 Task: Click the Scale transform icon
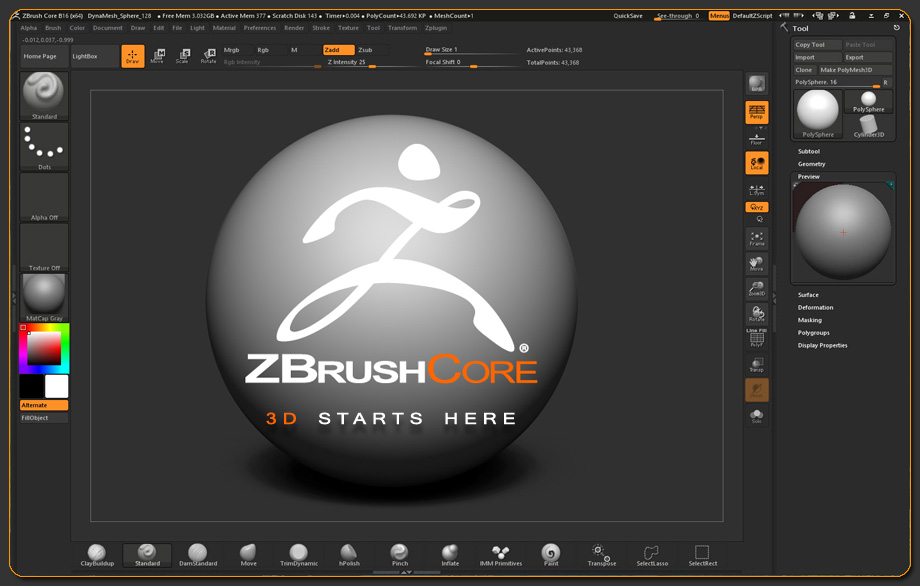click(x=182, y=56)
